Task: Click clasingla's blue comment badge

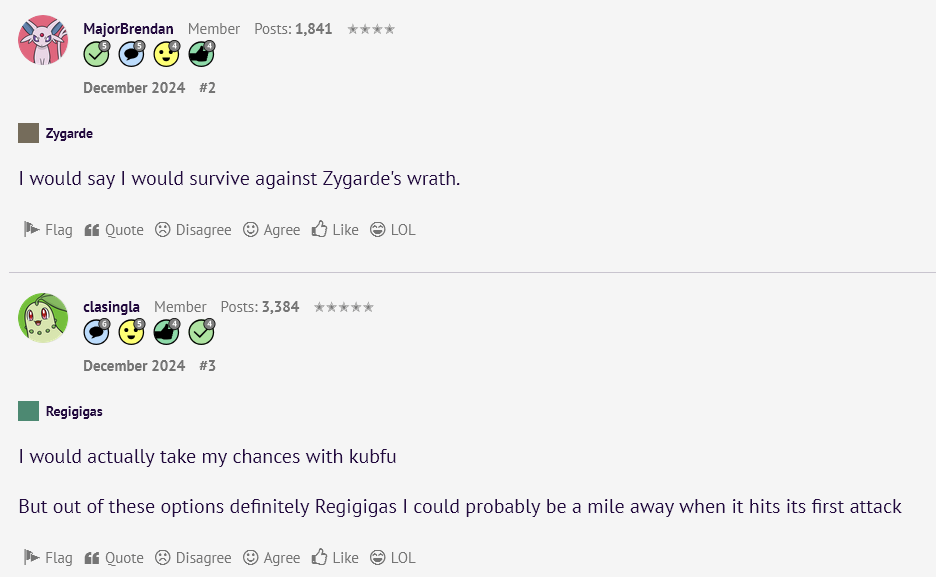Action: [96, 332]
